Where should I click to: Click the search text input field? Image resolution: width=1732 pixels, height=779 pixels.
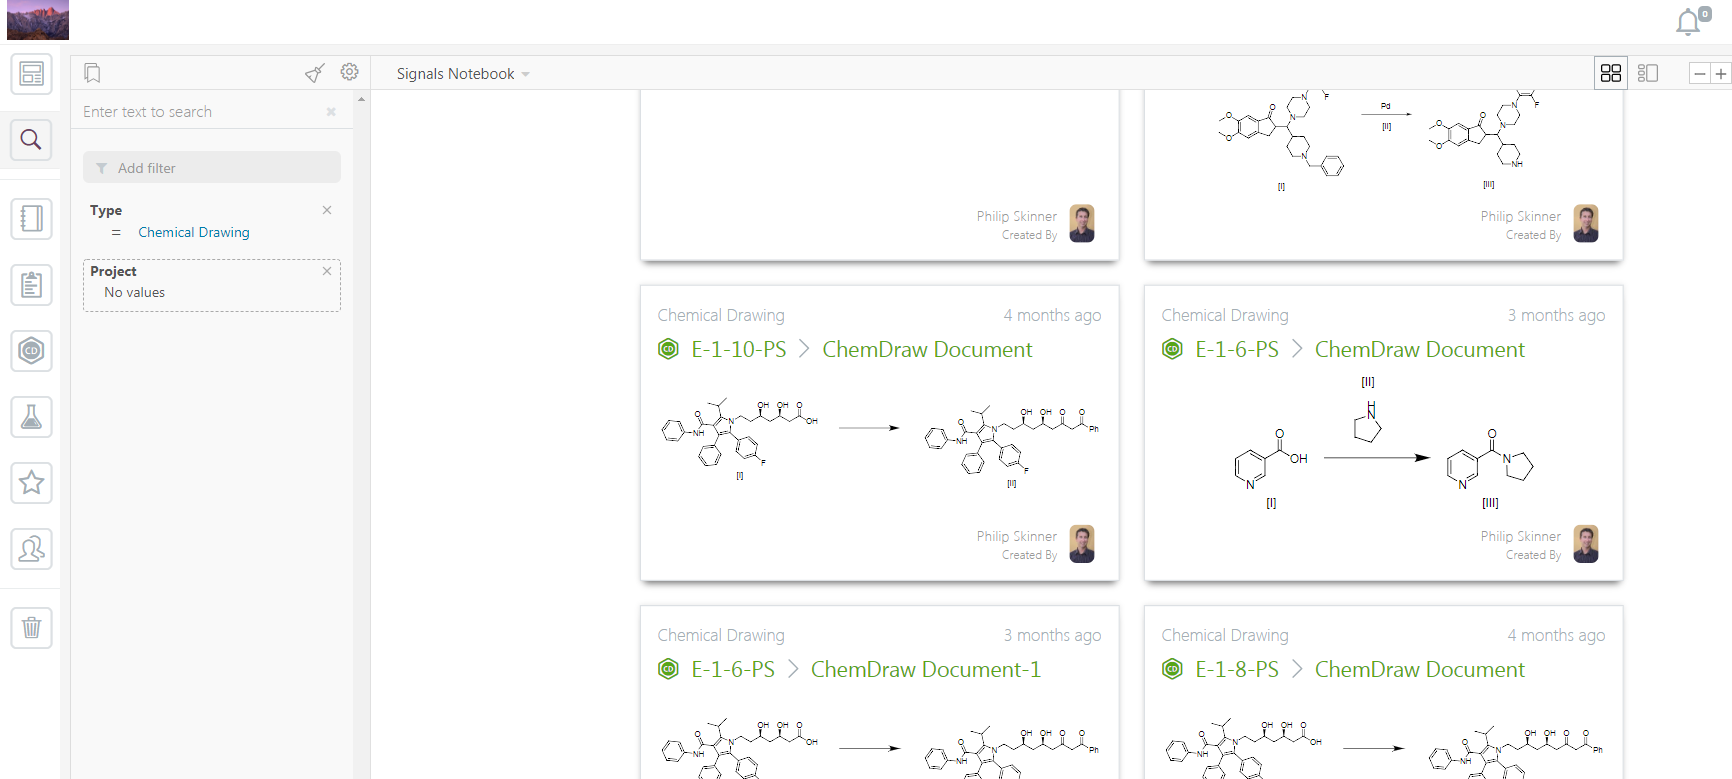(200, 112)
